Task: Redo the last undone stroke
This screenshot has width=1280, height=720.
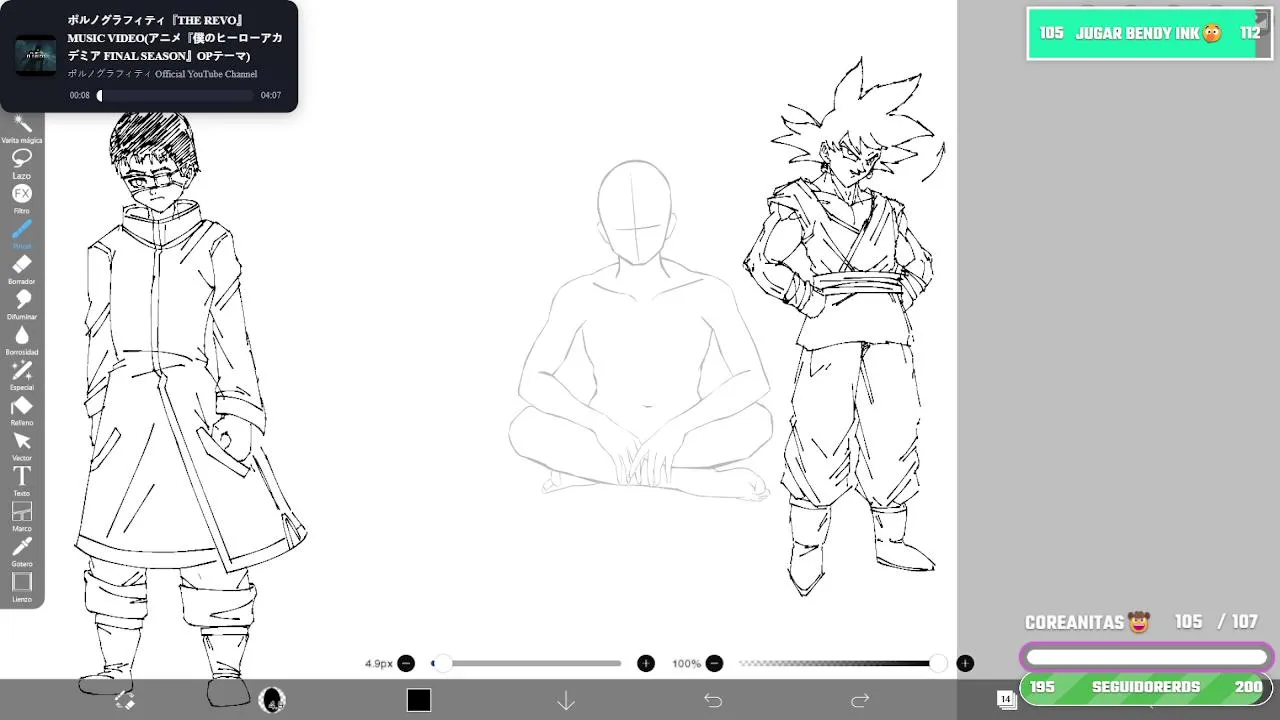Action: (860, 700)
